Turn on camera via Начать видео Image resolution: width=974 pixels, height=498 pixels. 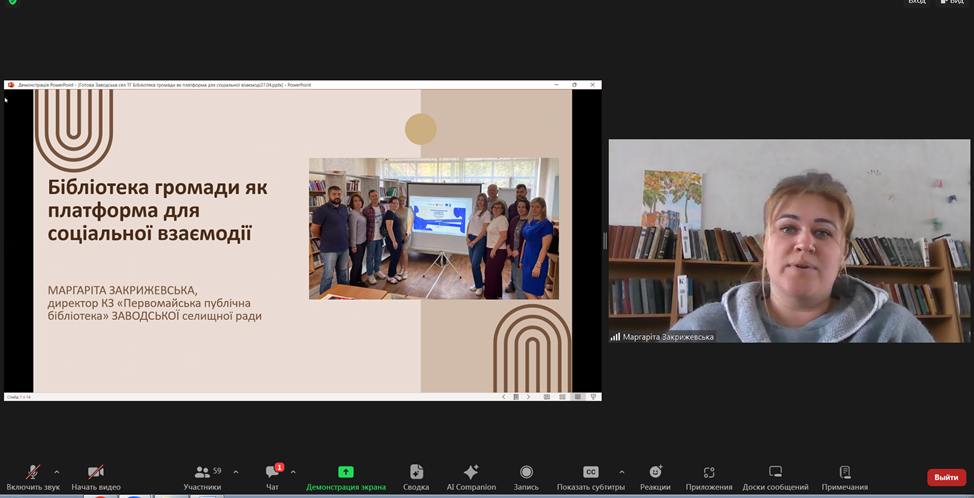[x=96, y=478]
